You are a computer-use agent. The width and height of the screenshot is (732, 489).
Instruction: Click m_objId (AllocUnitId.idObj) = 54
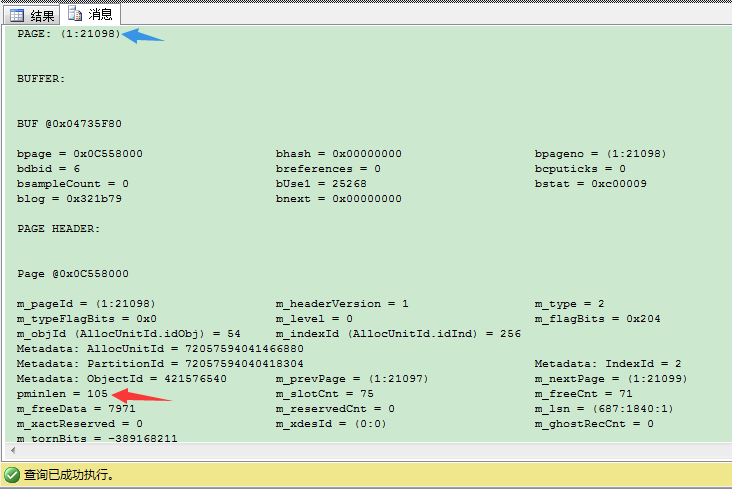click(x=129, y=333)
